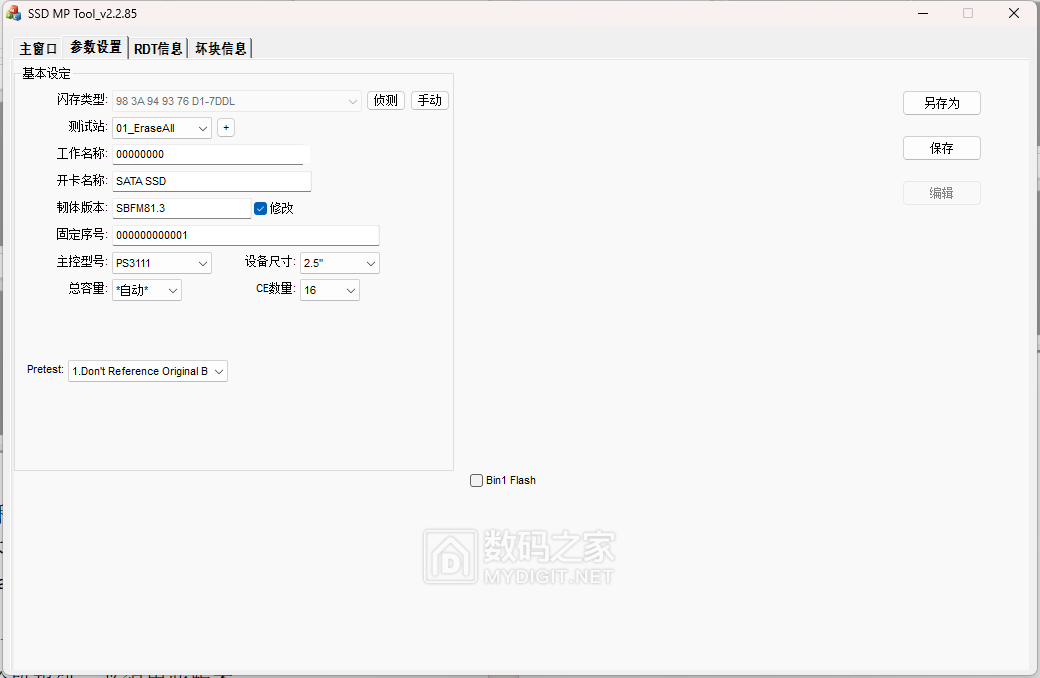
Task: Expand the 测试站 01_EraseAll dropdown
Action: [x=162, y=128]
